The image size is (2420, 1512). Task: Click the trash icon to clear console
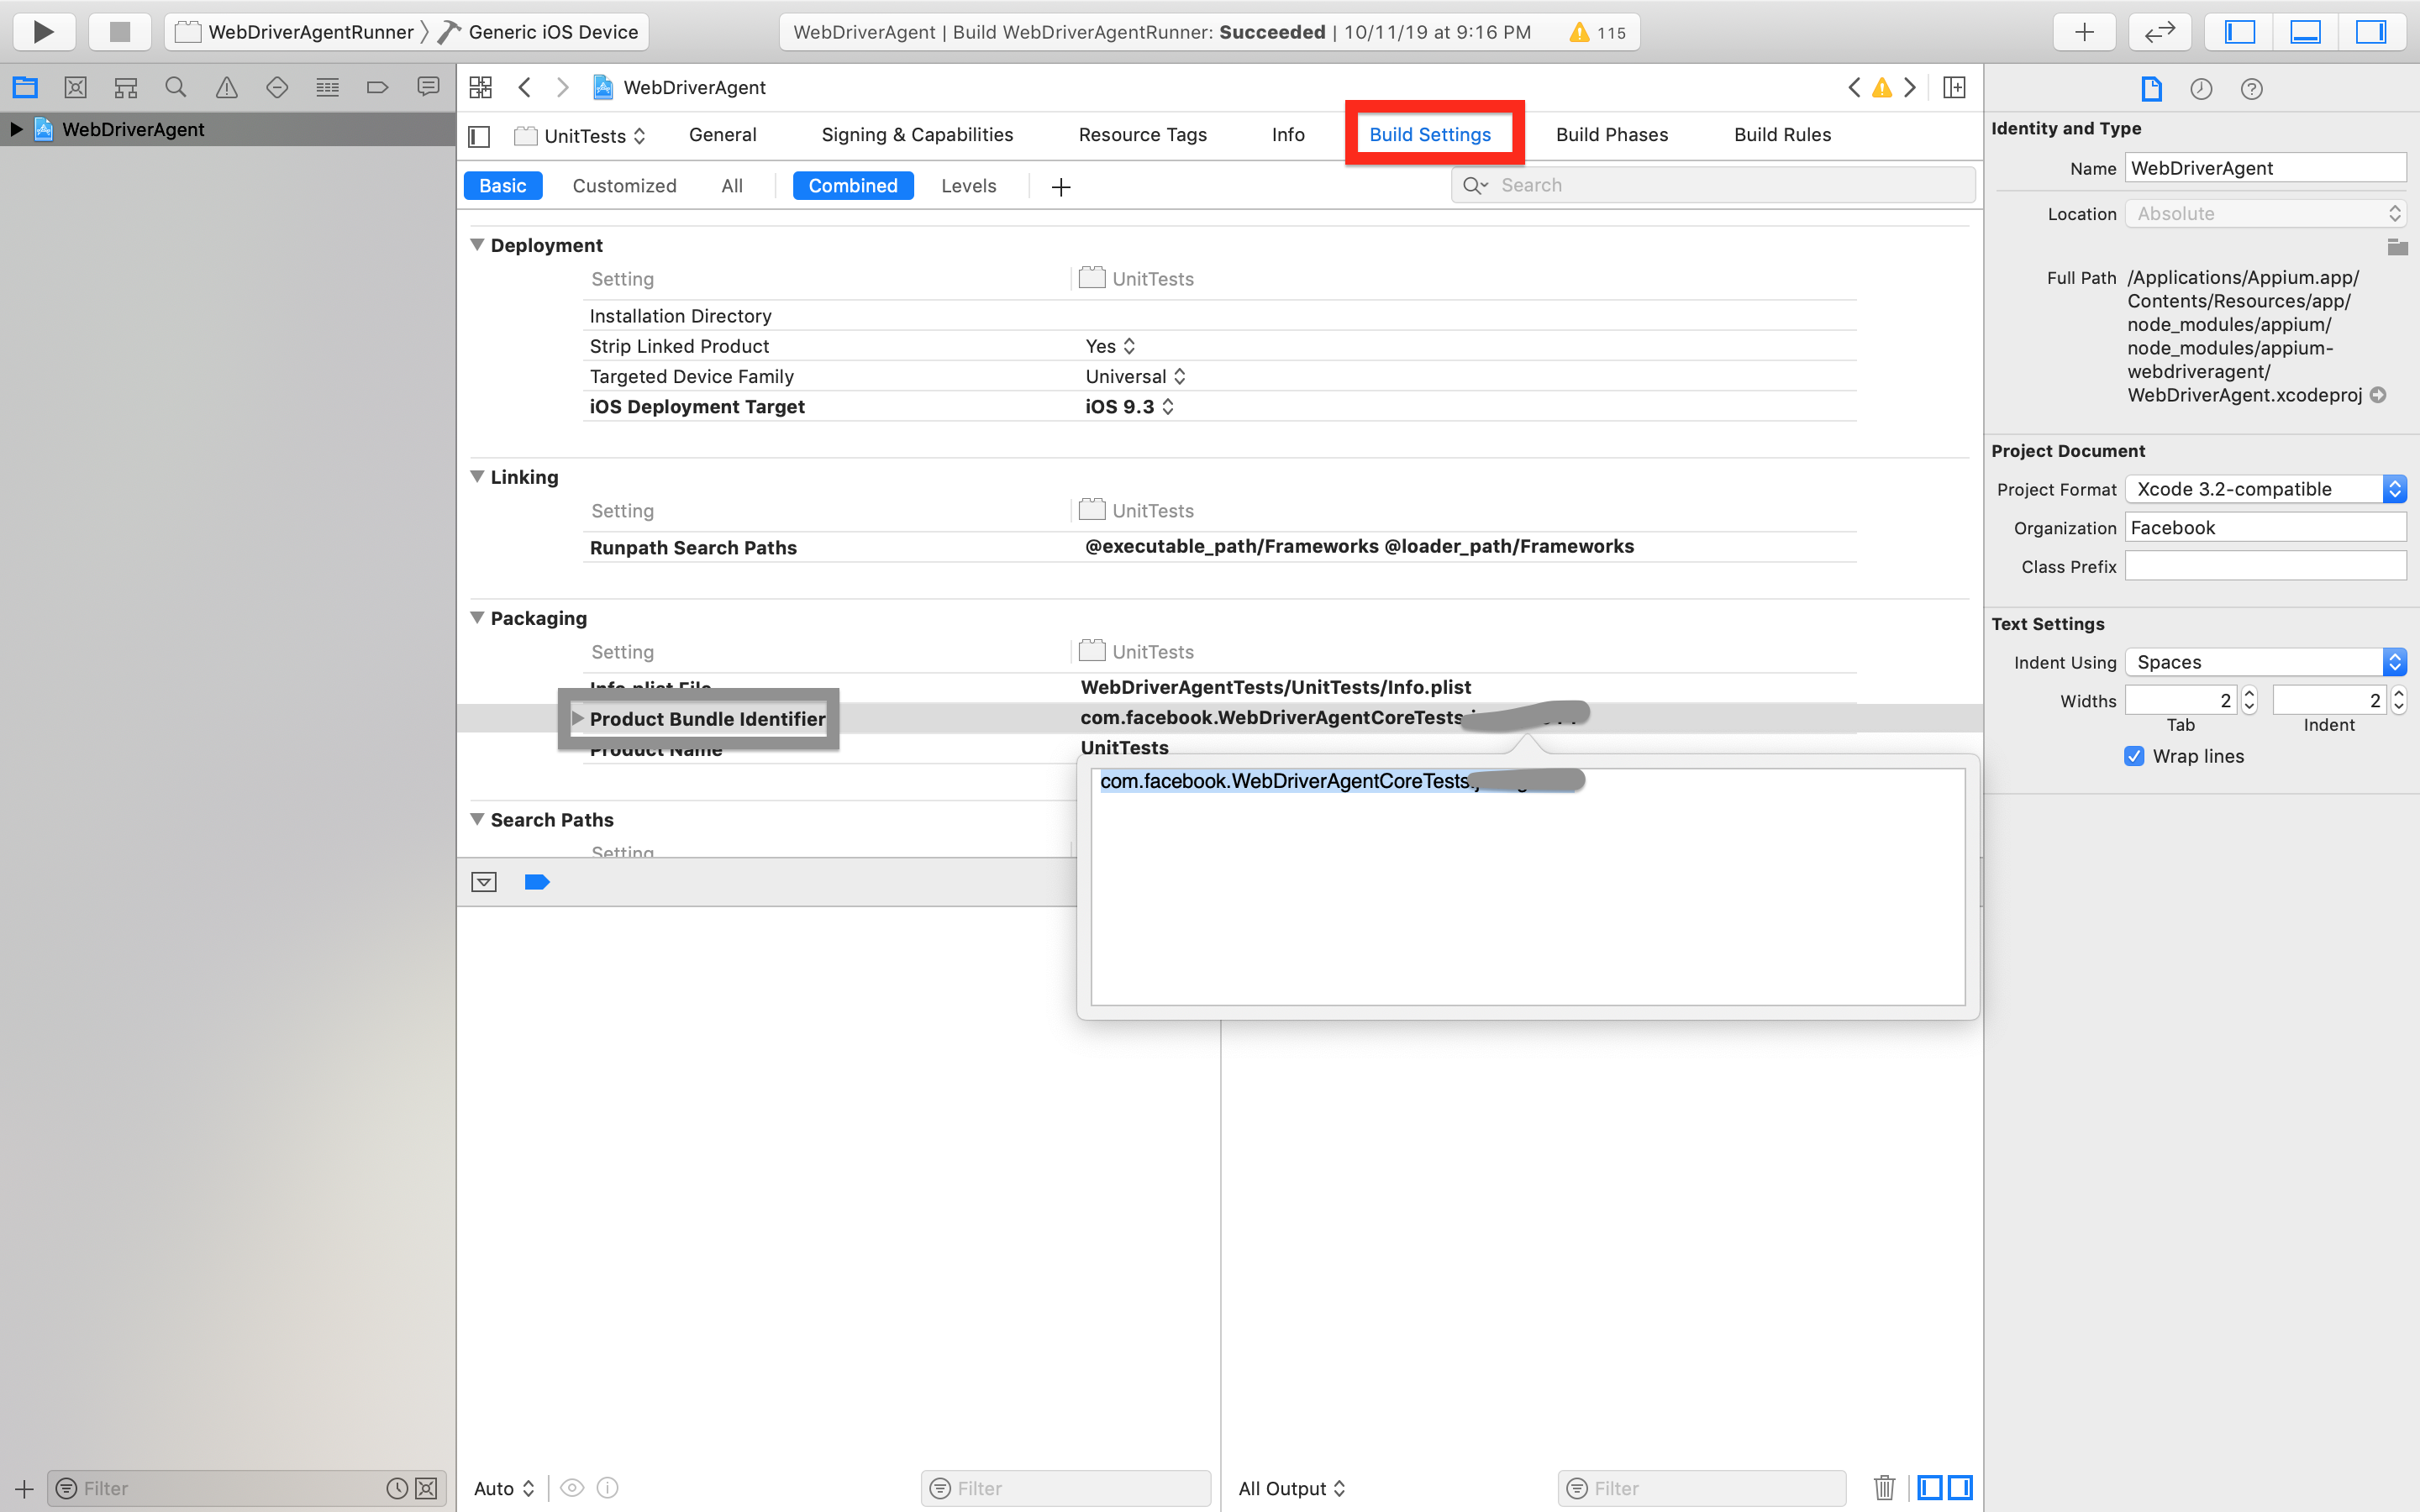click(1884, 1487)
